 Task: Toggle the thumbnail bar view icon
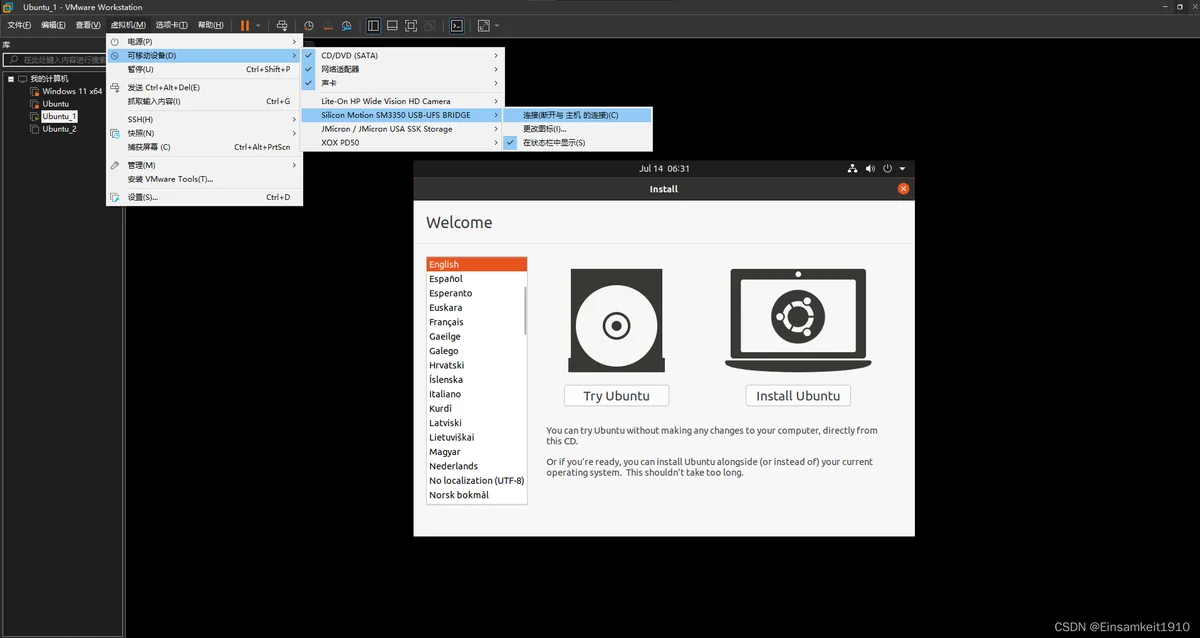392,25
